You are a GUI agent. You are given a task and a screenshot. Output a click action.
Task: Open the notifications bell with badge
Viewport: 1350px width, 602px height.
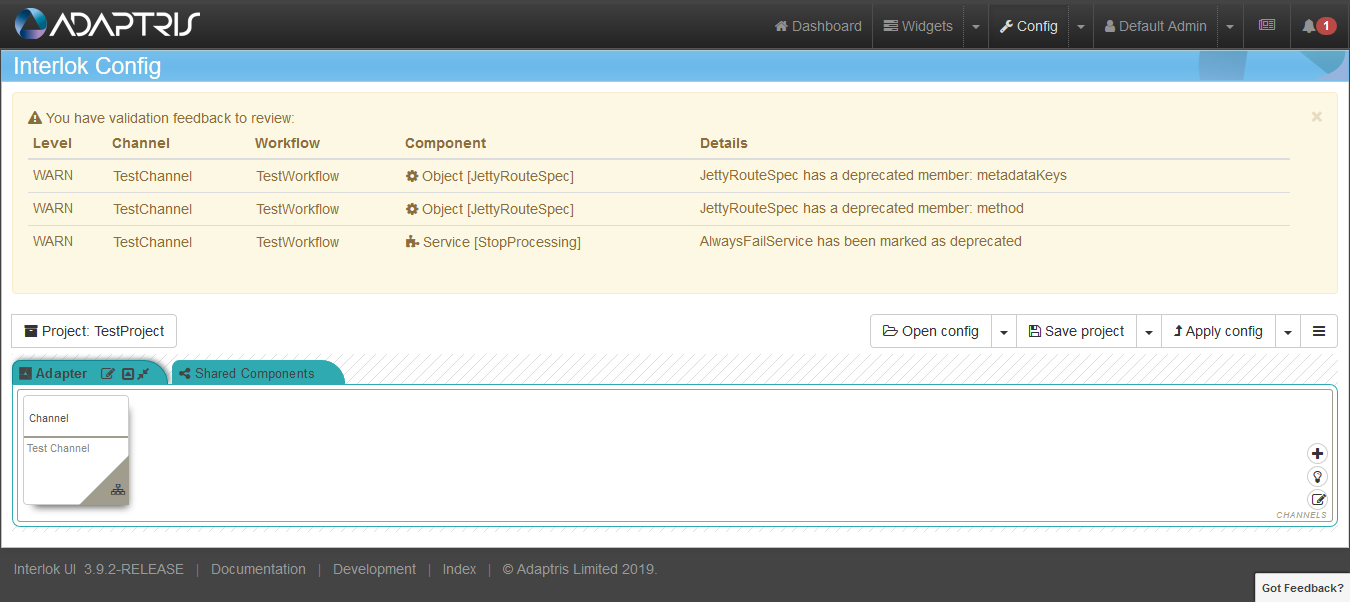[1318, 26]
